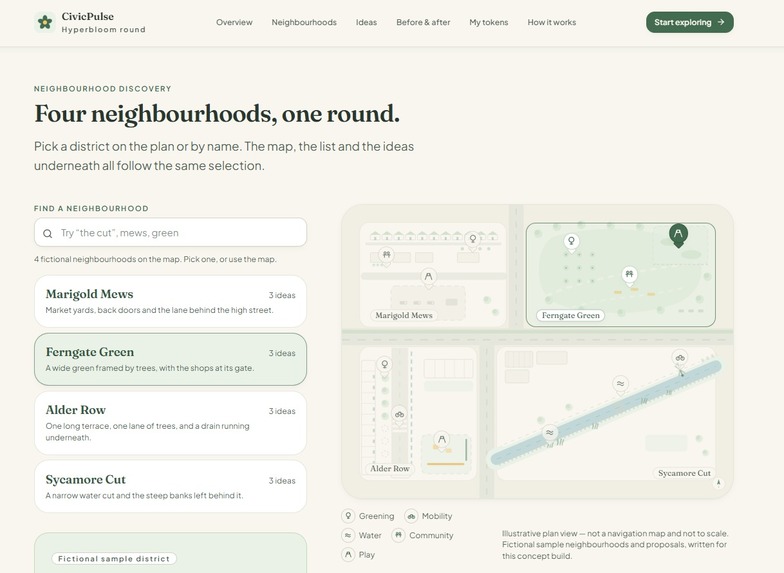Click the '3 ideas' count on Ferngate Green card
The height and width of the screenshot is (573, 784).
[x=282, y=353]
